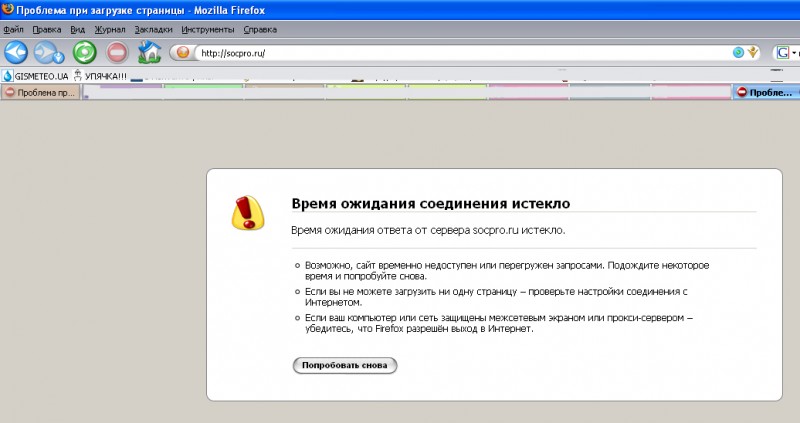Open the Правка menu
Viewport: 800px width, 423px height.
click(x=47, y=30)
